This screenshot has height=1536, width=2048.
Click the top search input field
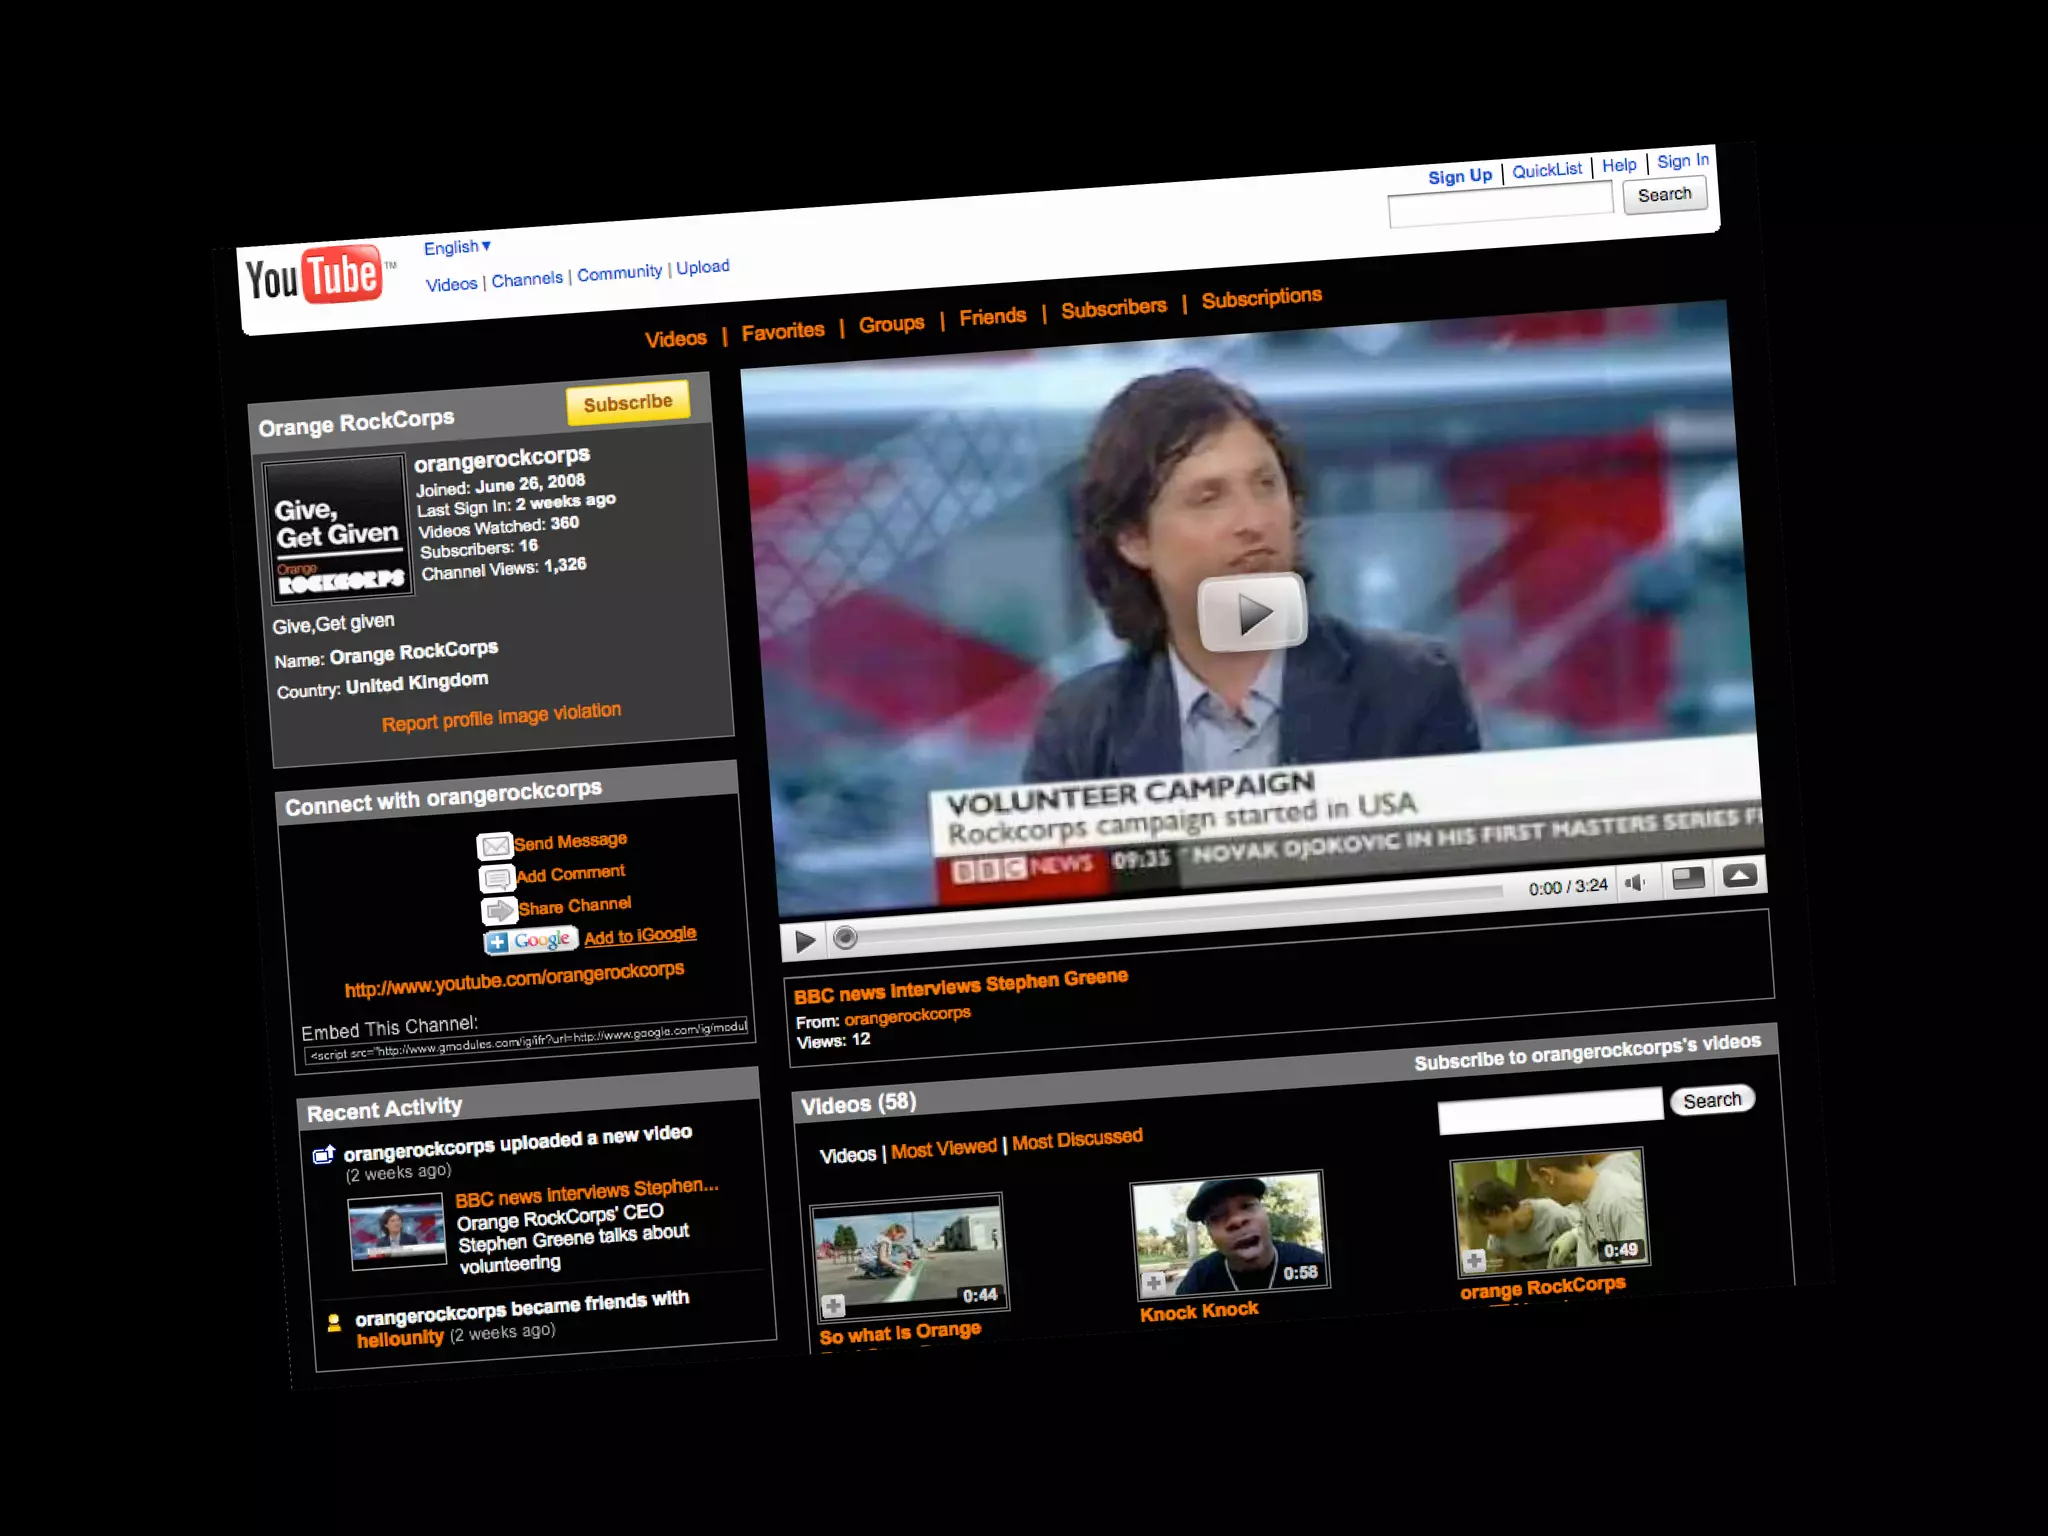pyautogui.click(x=1499, y=205)
